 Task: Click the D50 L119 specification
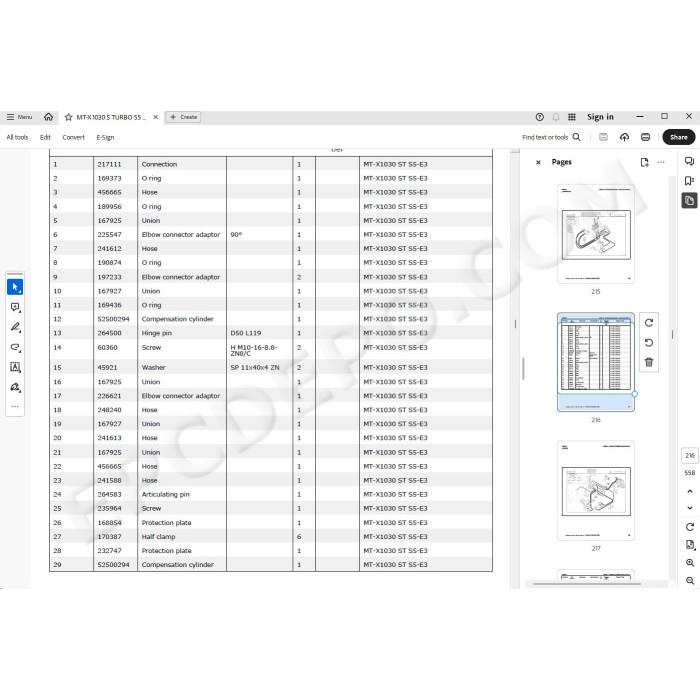(x=246, y=333)
